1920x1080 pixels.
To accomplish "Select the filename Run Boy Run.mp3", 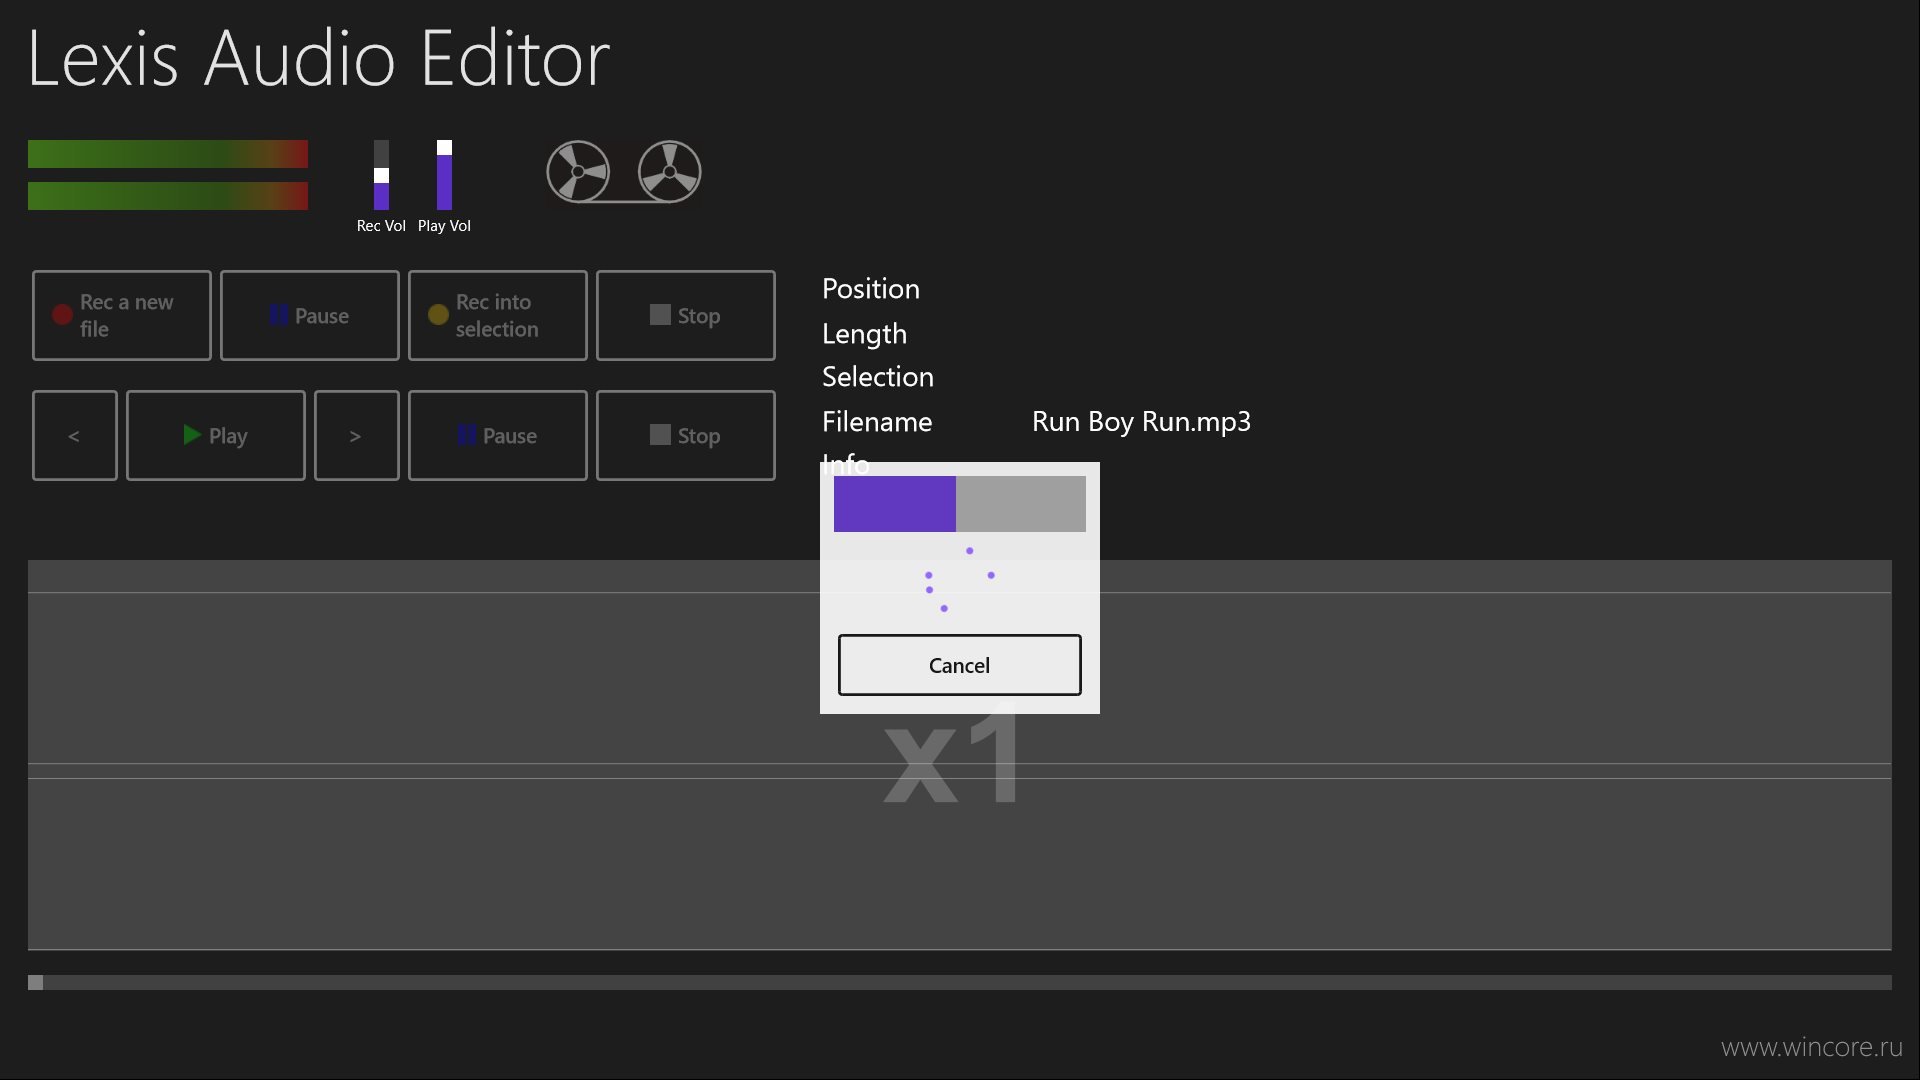I will pyautogui.click(x=1141, y=422).
